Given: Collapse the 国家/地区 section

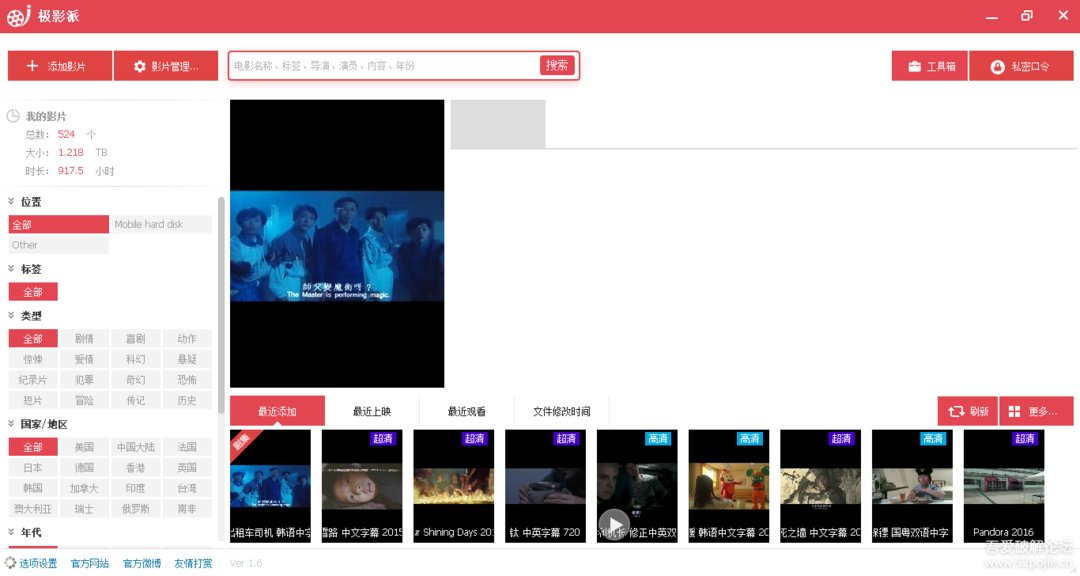Looking at the screenshot, I should click(11, 424).
